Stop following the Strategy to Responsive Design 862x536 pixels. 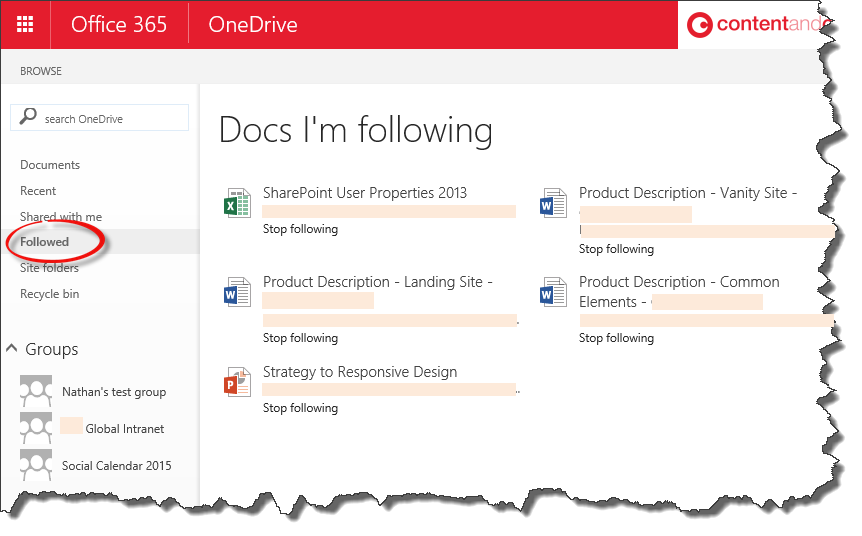point(300,408)
